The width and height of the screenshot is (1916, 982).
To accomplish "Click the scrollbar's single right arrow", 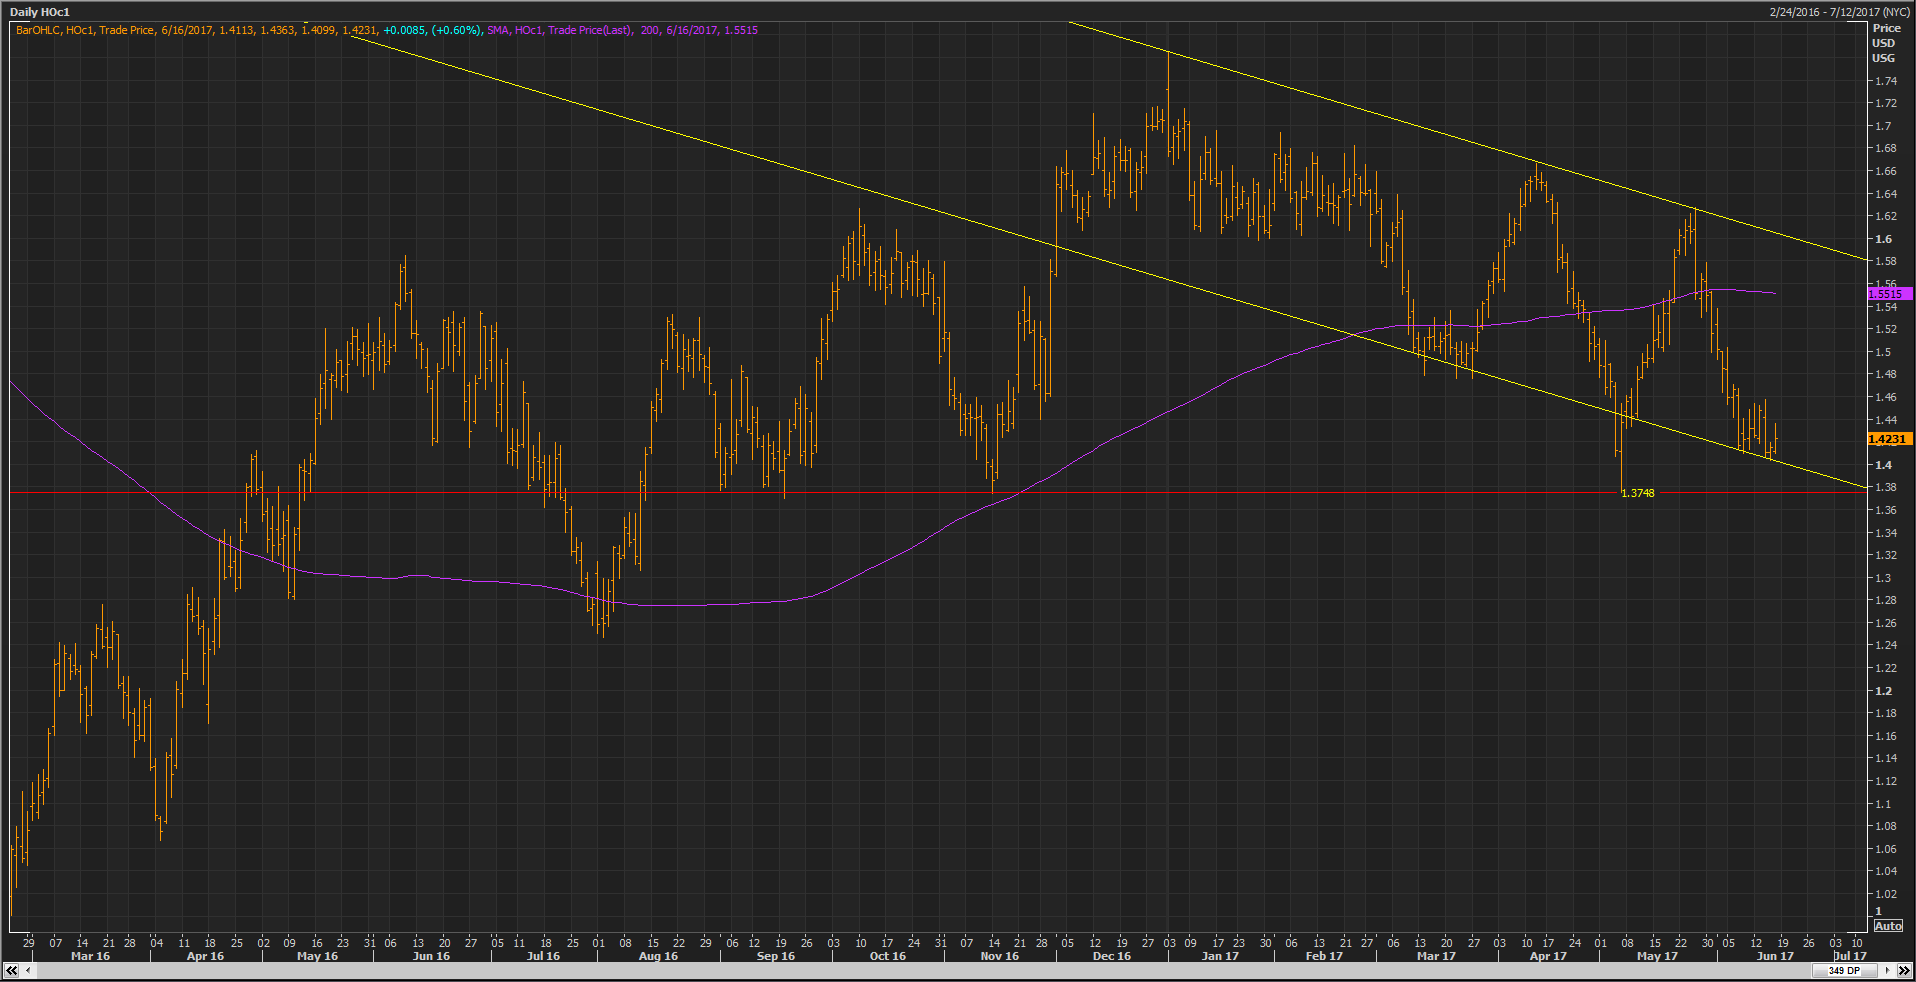I will 1887,970.
